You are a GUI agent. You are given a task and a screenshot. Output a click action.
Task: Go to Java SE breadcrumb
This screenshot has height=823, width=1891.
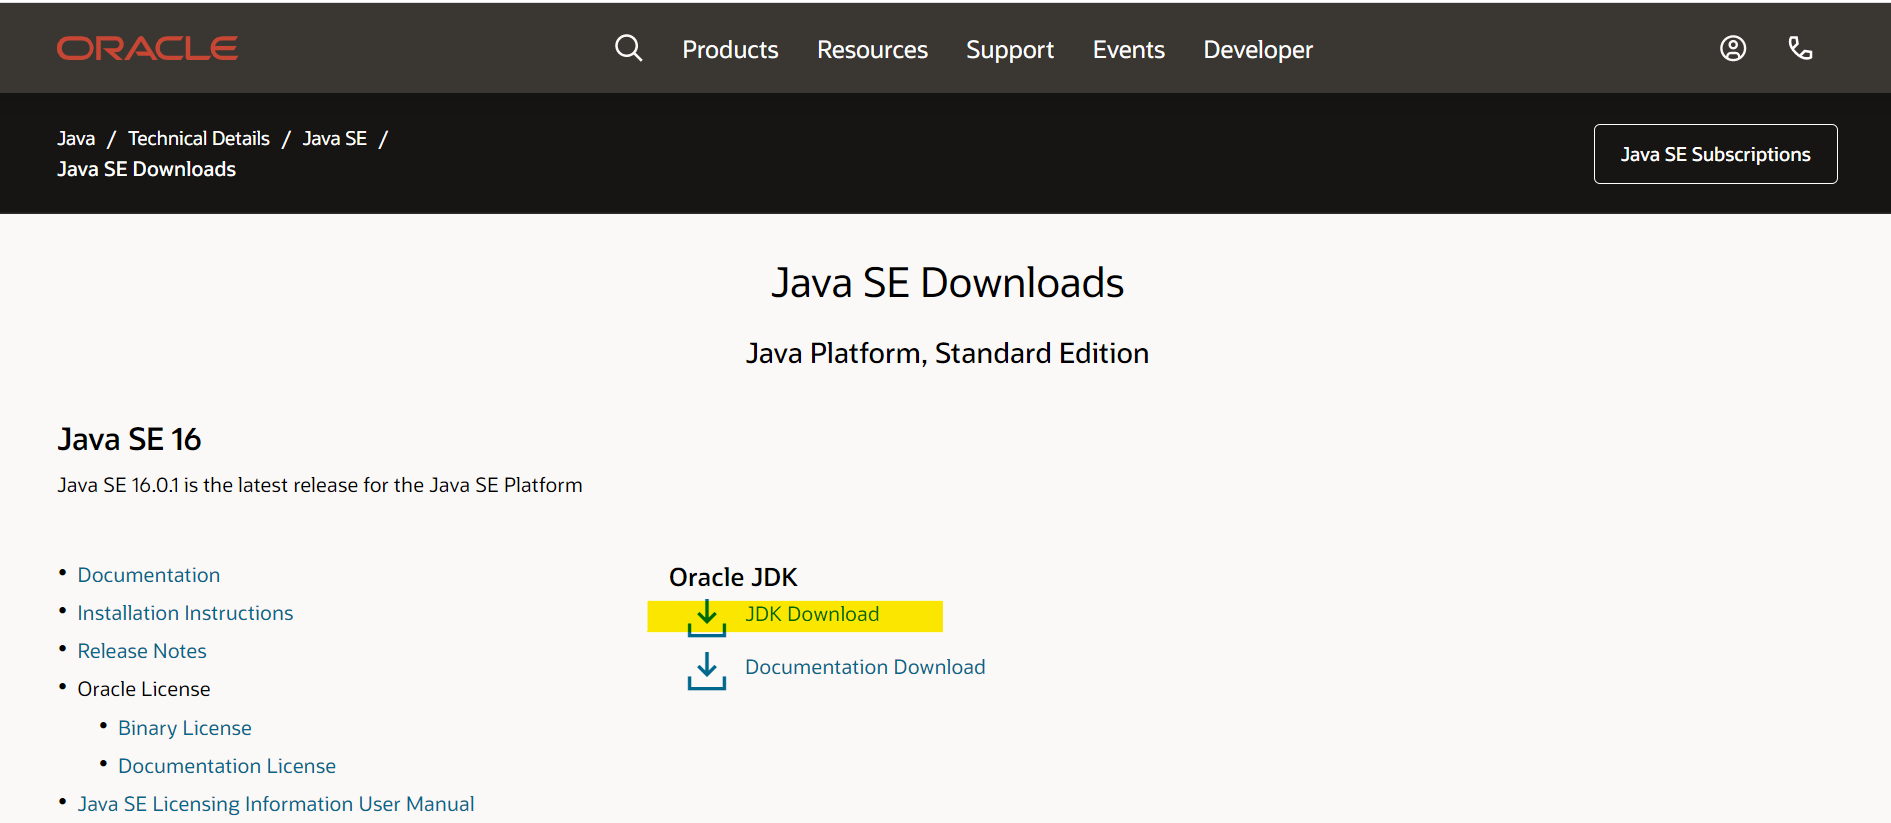click(x=335, y=138)
